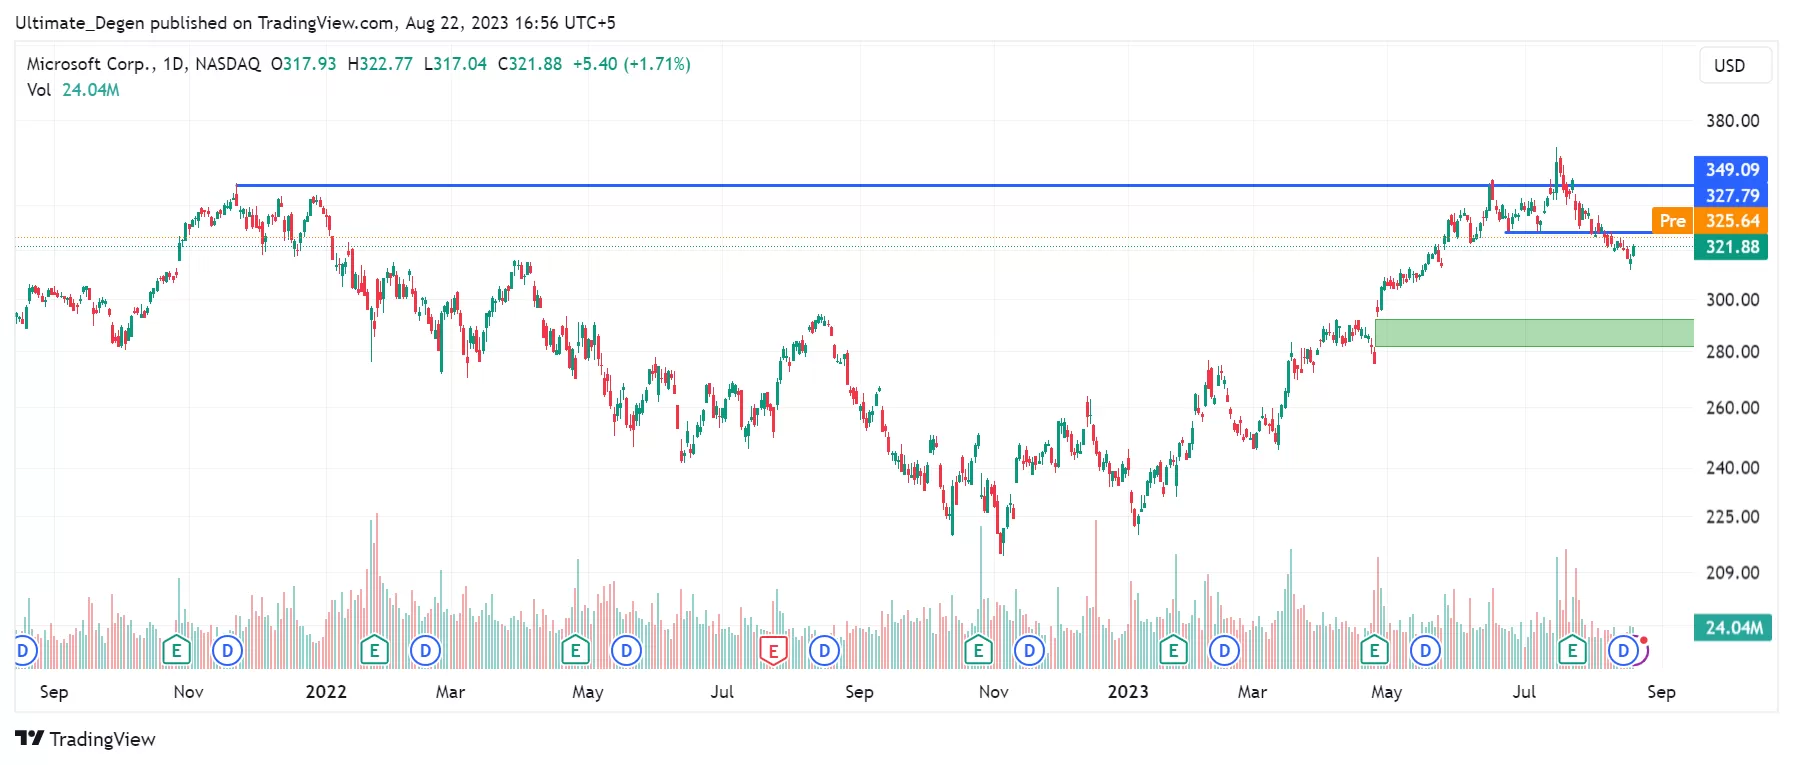Screen dimensions: 1793x765
Task: Click the opening value O317.93 in legend
Action: pos(304,64)
